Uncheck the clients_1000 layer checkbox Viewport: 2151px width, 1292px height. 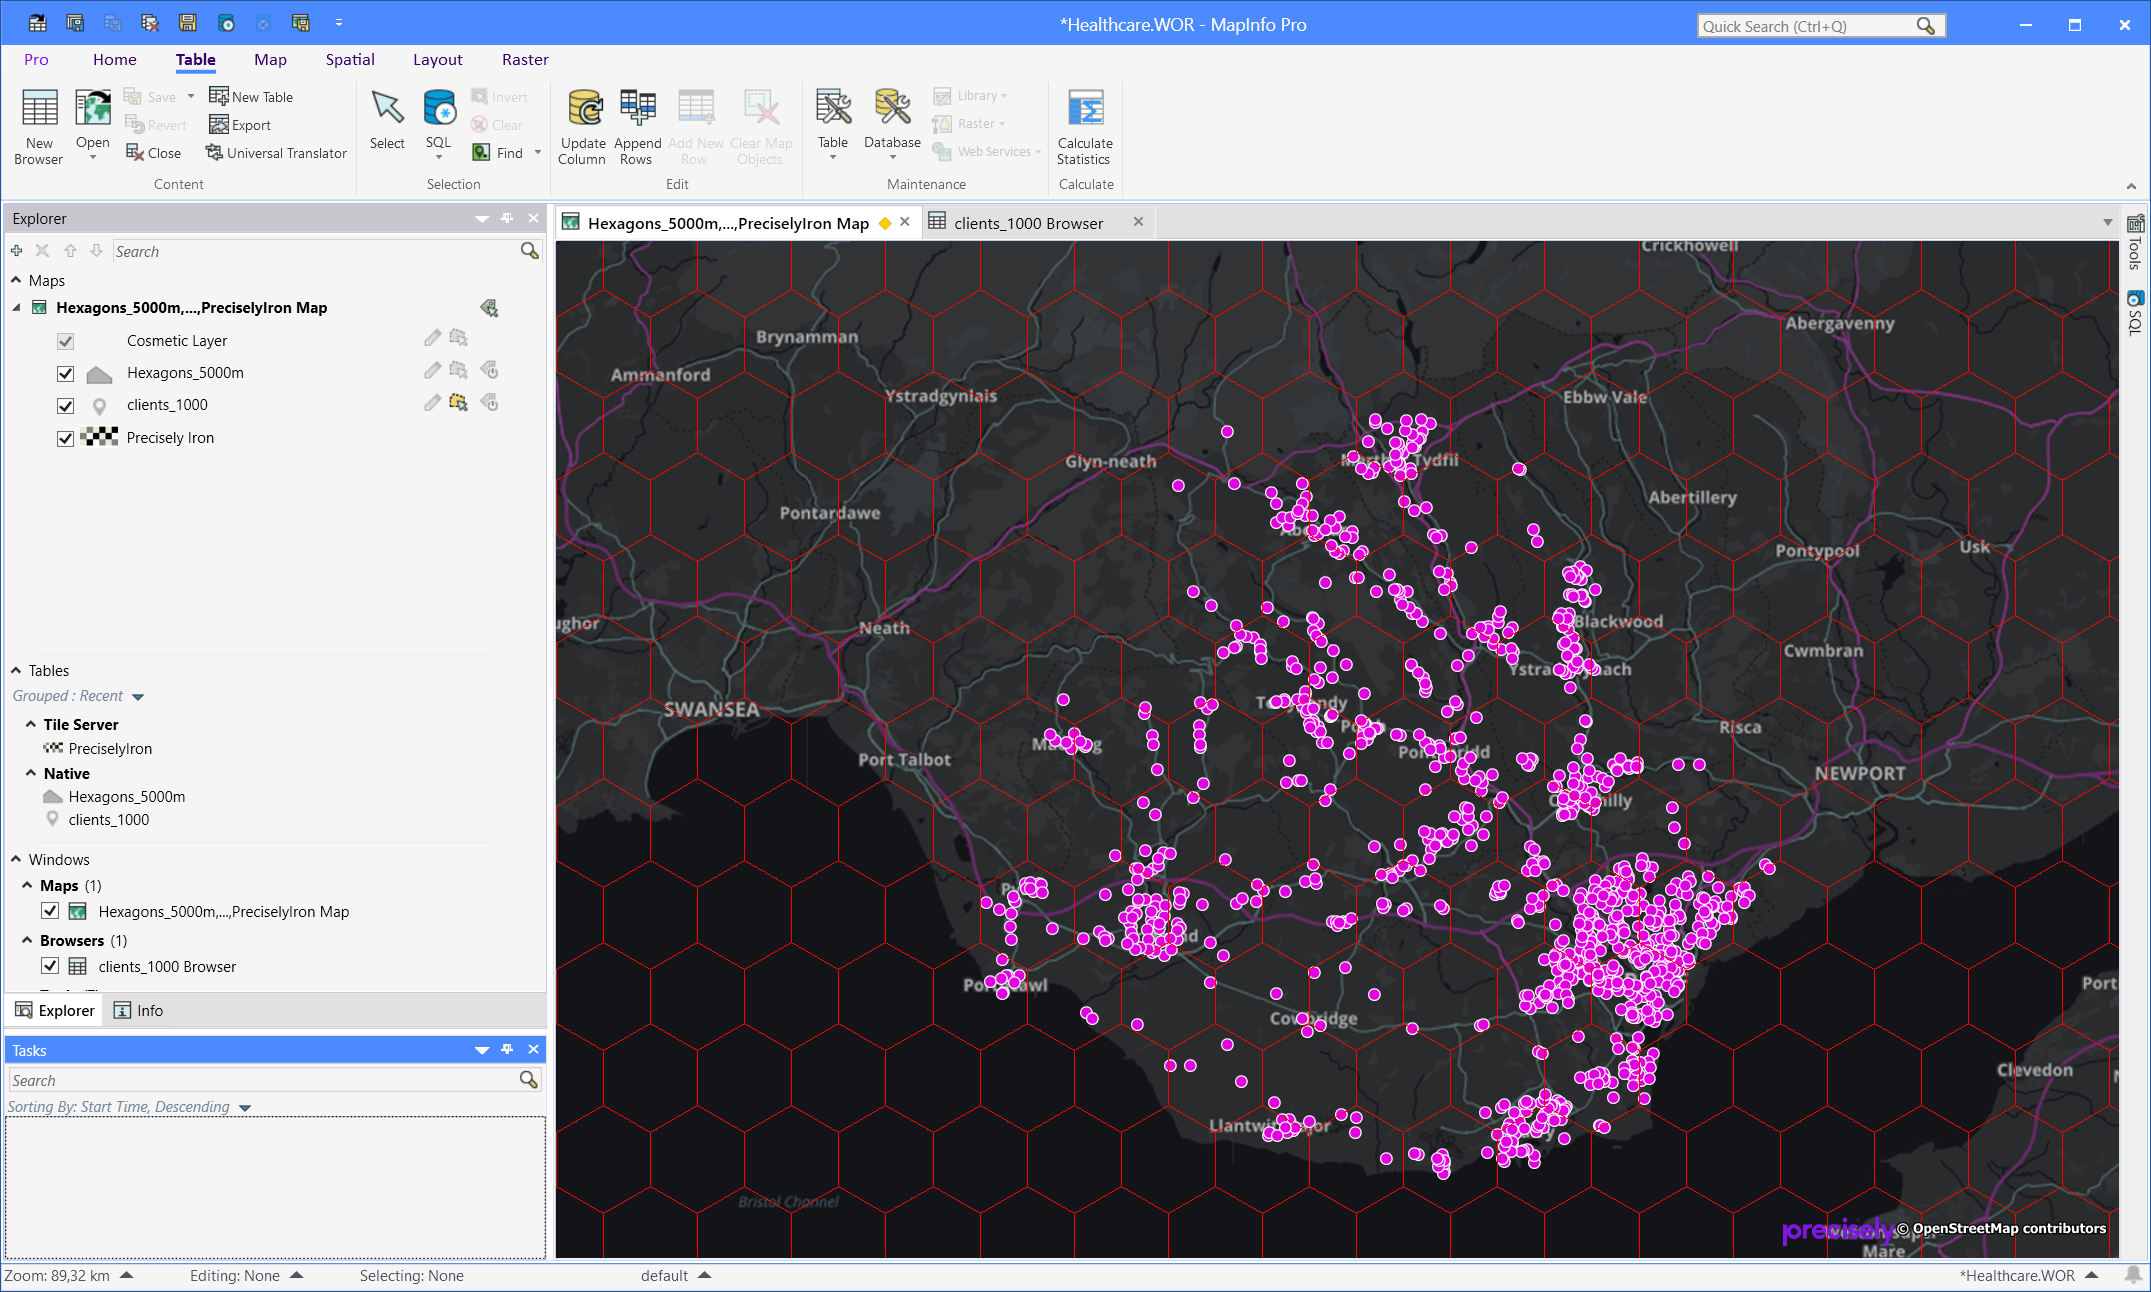point(66,405)
